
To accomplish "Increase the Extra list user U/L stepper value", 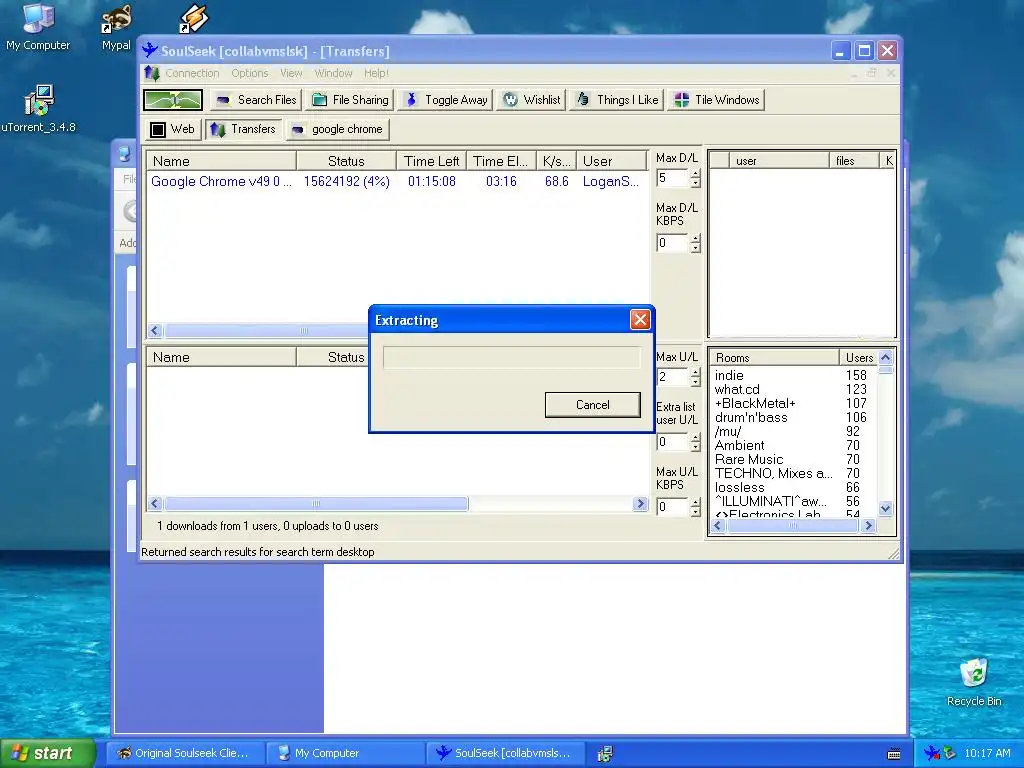I will point(696,438).
